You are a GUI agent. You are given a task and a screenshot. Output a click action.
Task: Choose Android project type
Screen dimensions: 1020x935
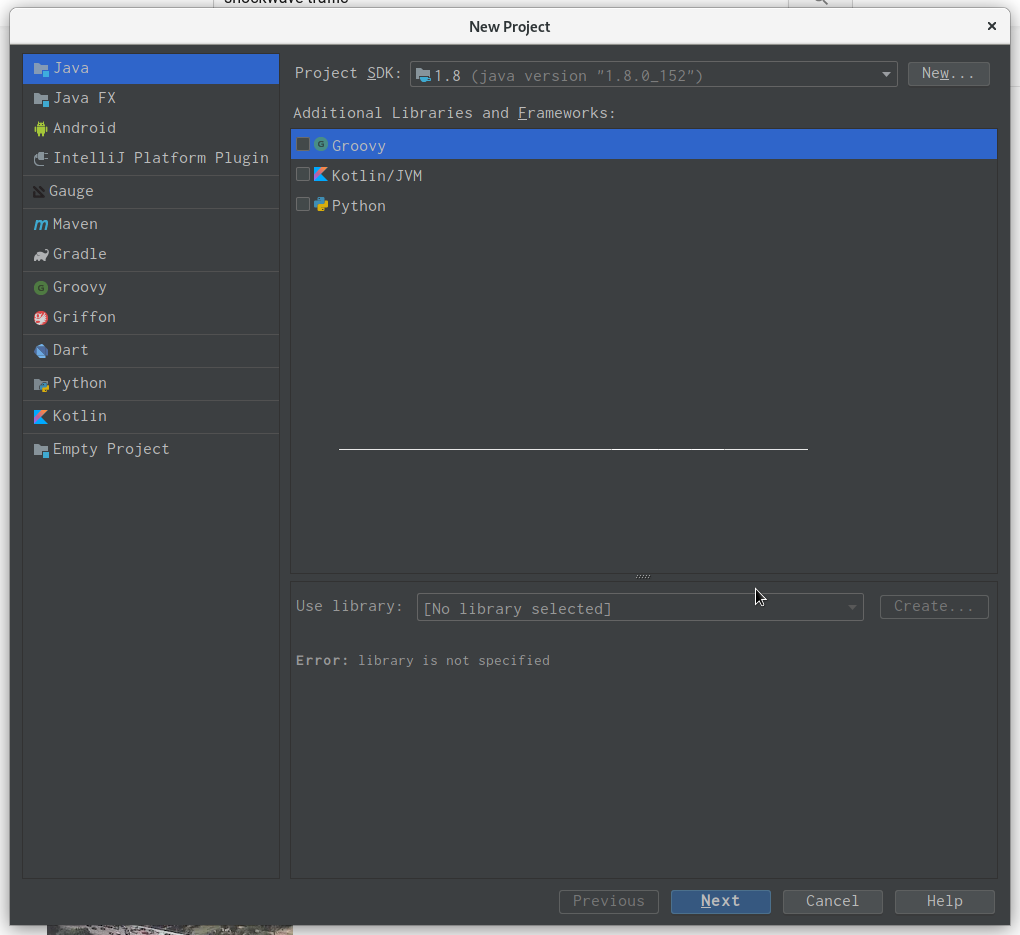(151, 129)
